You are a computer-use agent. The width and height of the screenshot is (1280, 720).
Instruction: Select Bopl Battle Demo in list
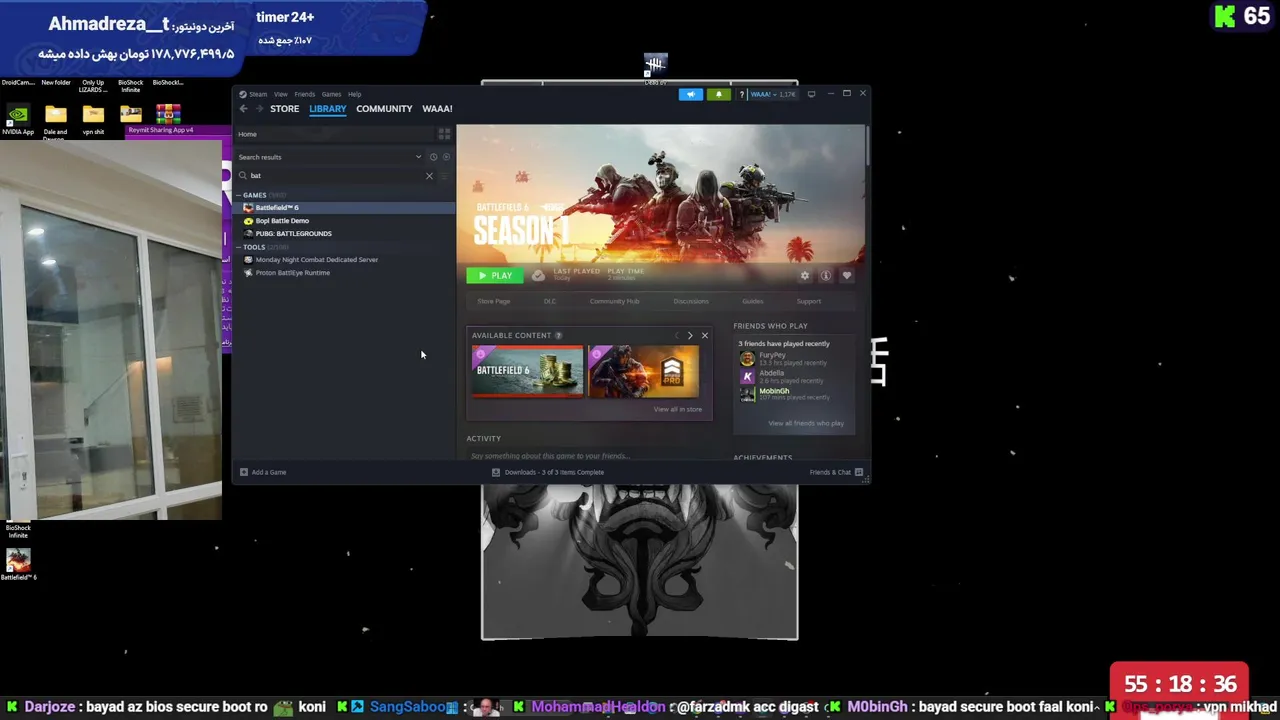[x=345, y=221]
